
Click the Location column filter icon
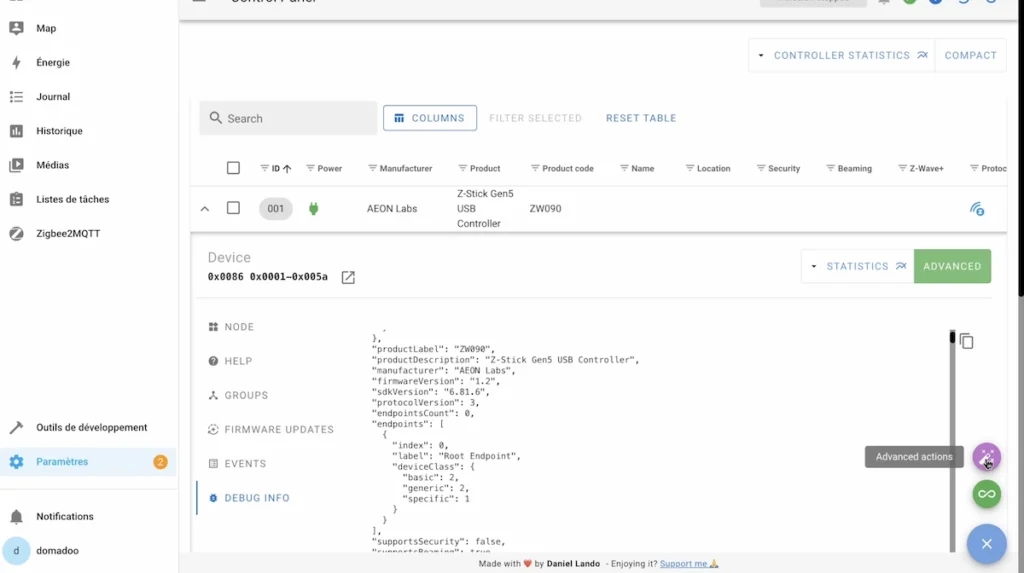coord(690,168)
